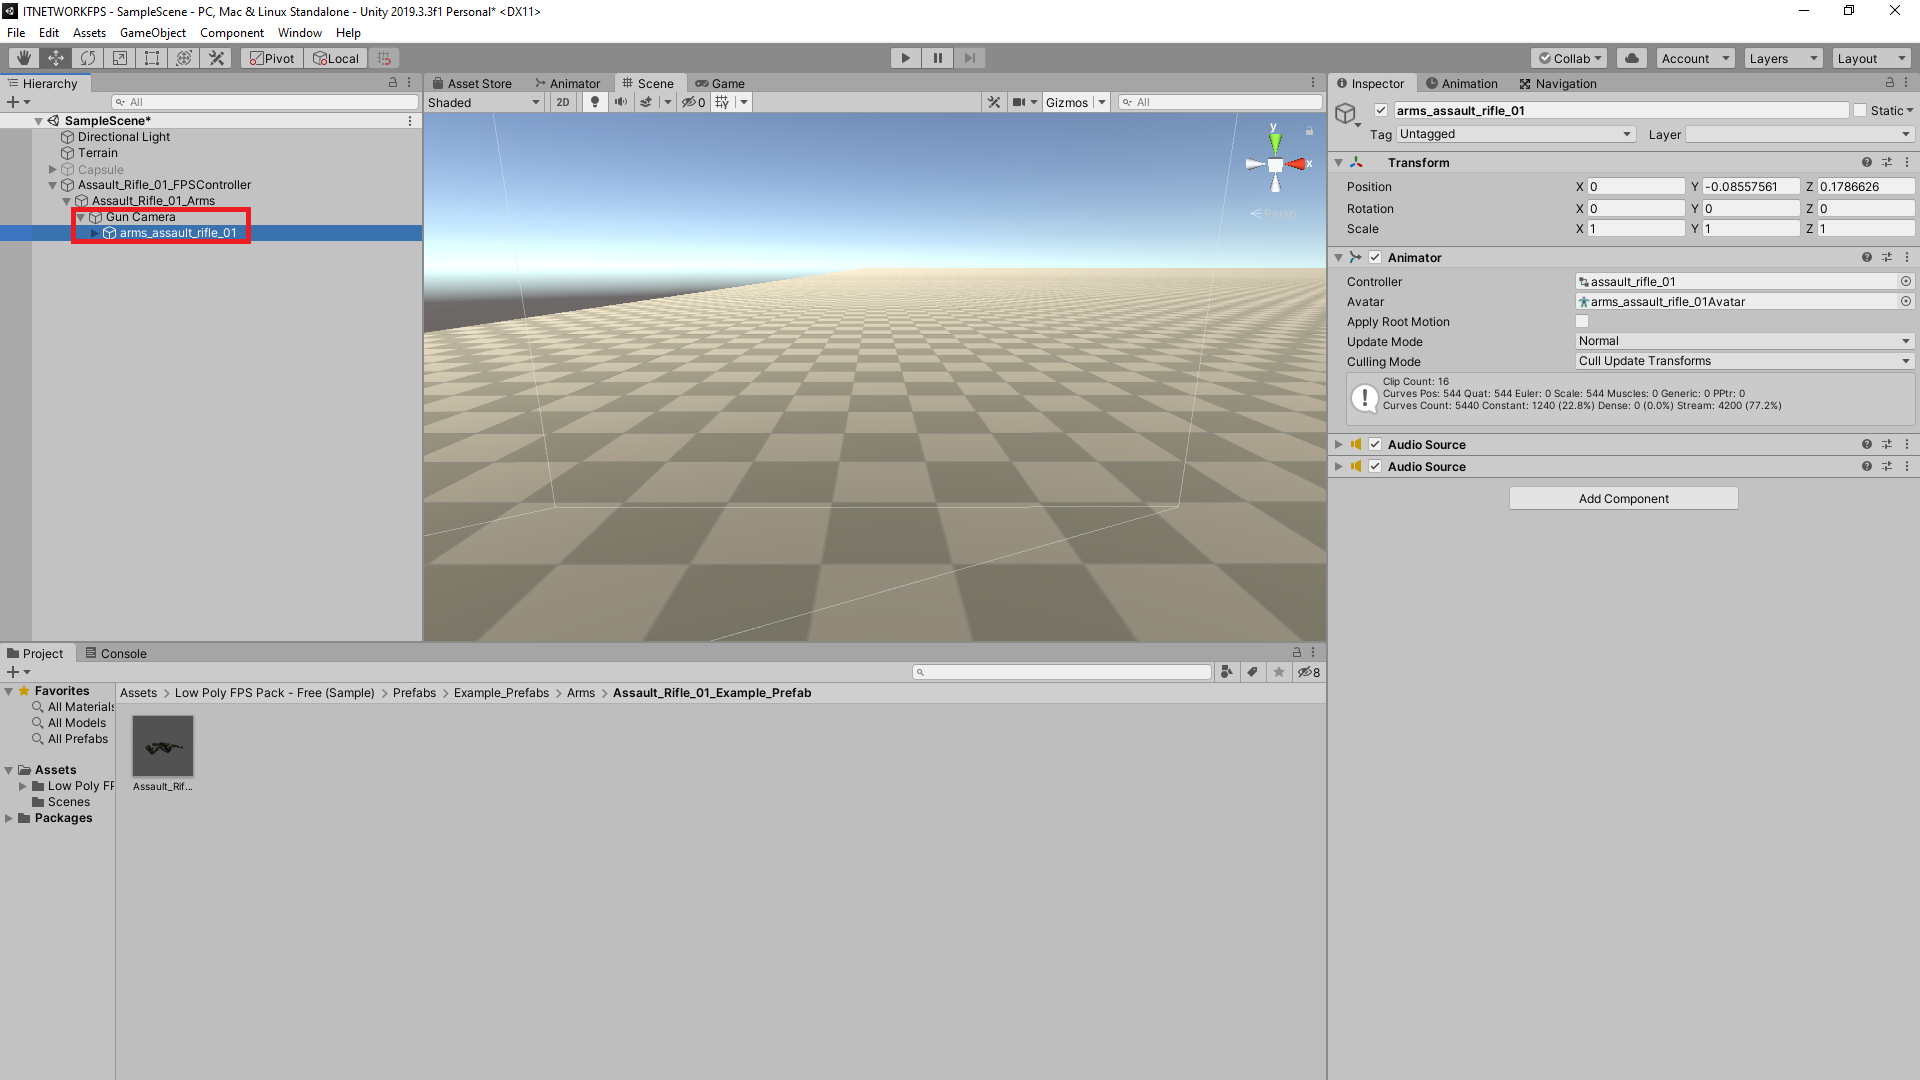Activate the Move tool
This screenshot has height=1080, width=1920.
[x=55, y=57]
